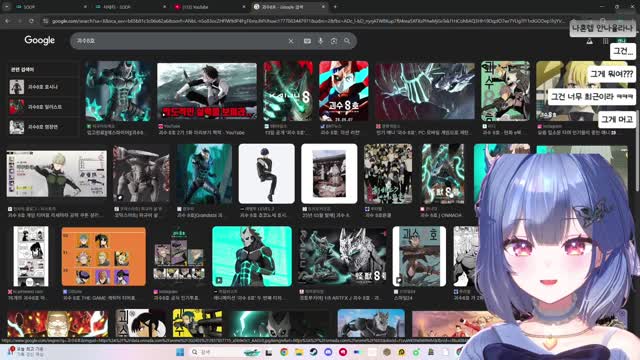The image size is (640, 360).
Task: Open bright teal Kaiju standing pose thumbnail
Action: tap(252, 256)
